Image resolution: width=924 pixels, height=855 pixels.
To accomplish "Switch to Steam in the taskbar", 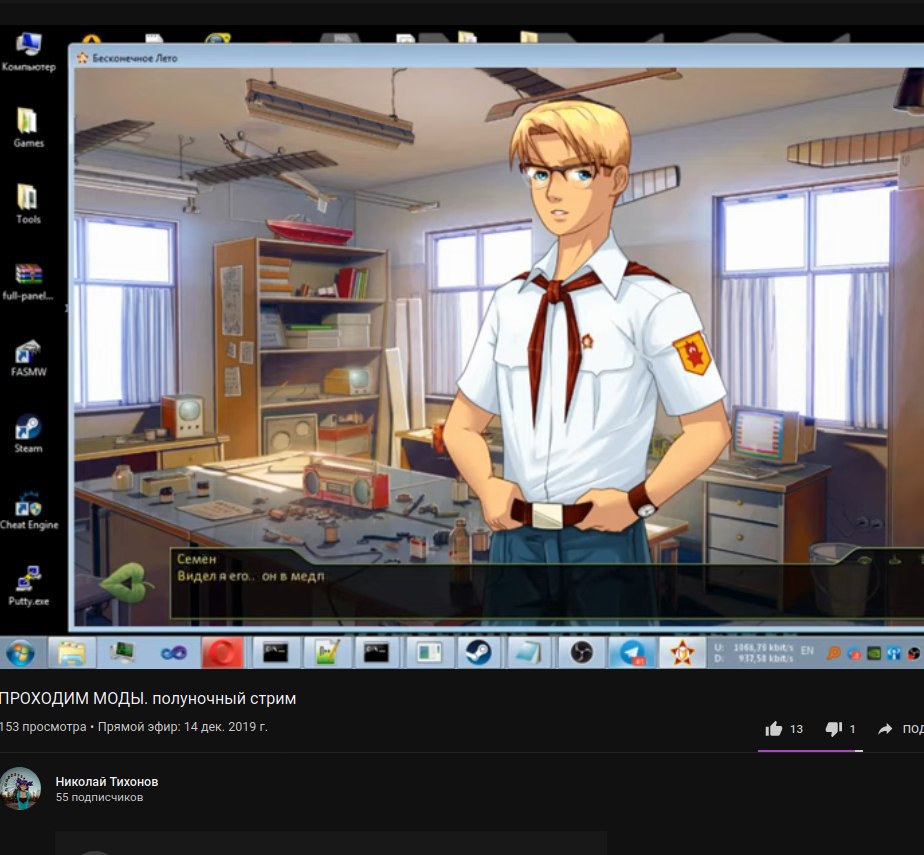I will (478, 652).
